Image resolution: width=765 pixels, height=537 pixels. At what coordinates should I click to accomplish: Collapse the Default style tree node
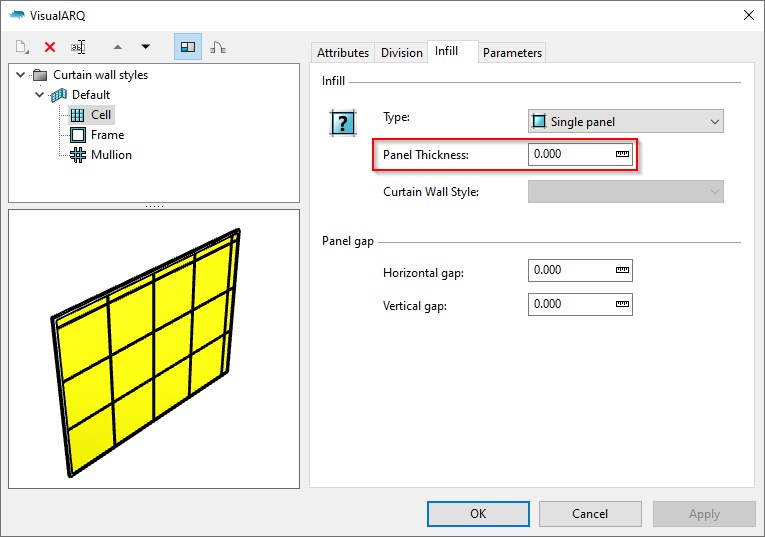(x=40, y=94)
